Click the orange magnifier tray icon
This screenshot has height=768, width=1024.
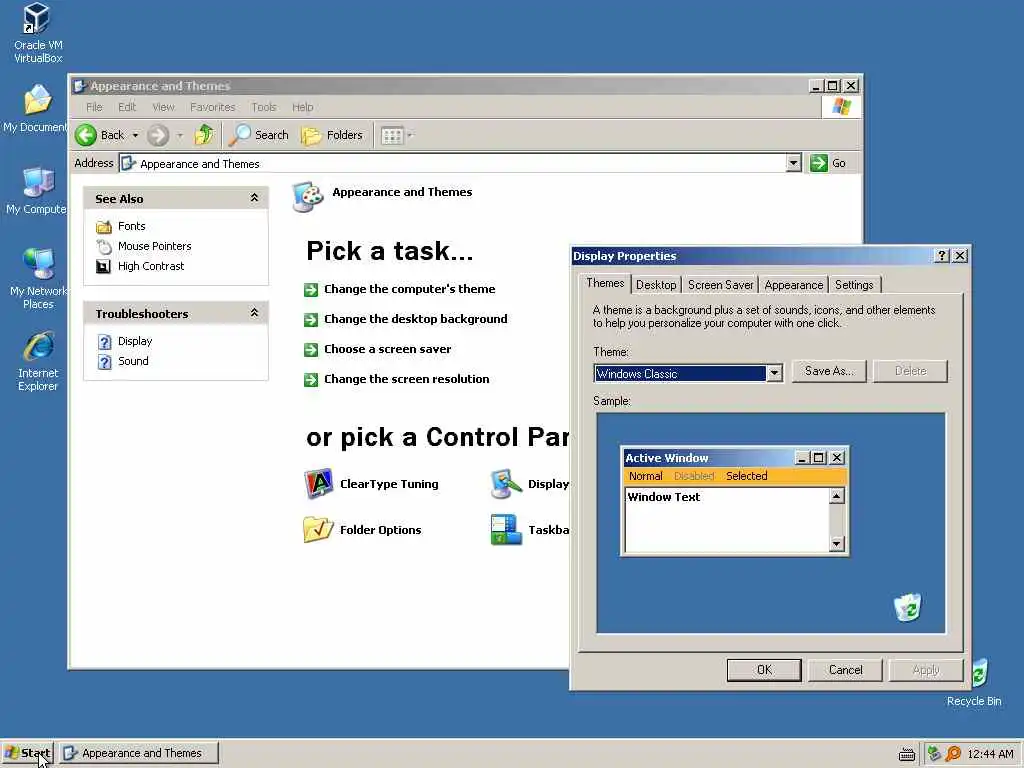(x=953, y=754)
